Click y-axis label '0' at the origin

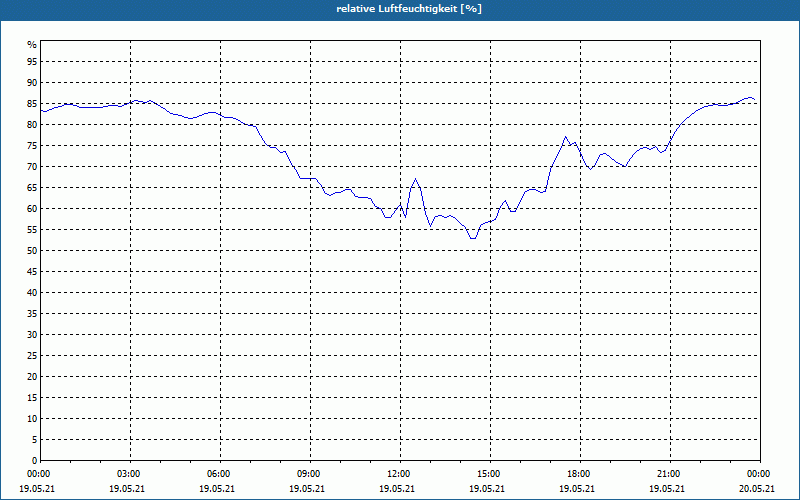[35, 461]
